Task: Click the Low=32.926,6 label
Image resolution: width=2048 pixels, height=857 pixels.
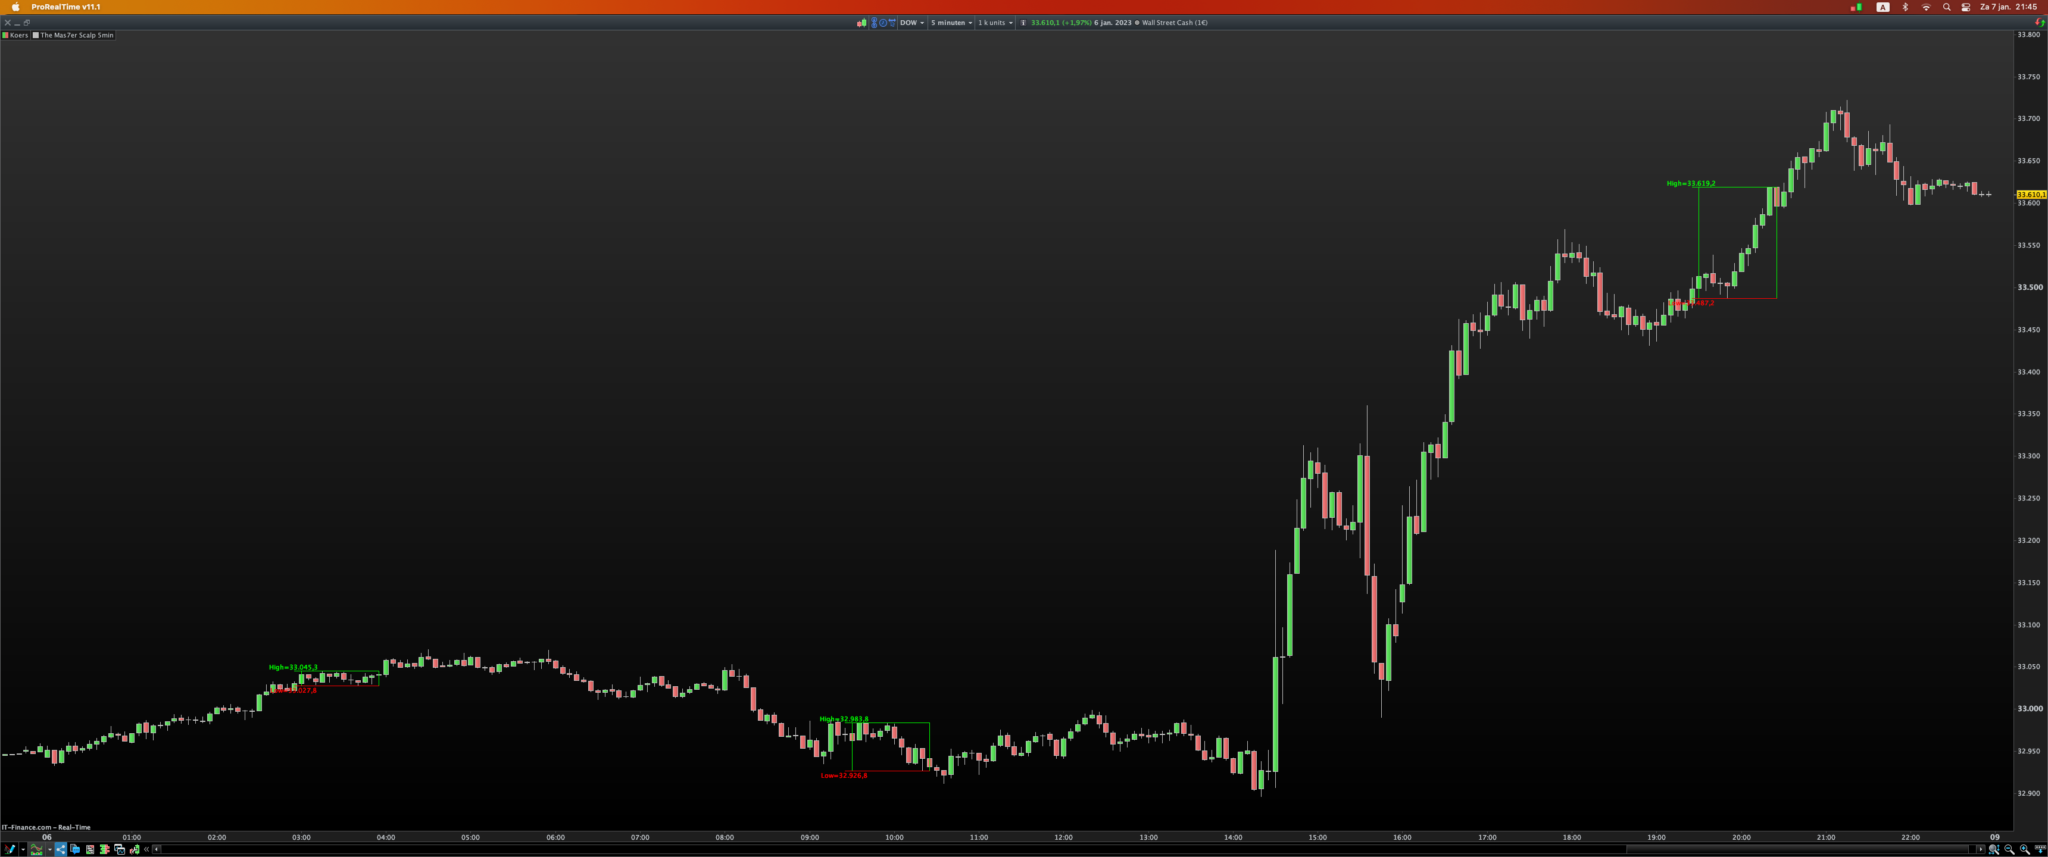Action: tap(844, 775)
